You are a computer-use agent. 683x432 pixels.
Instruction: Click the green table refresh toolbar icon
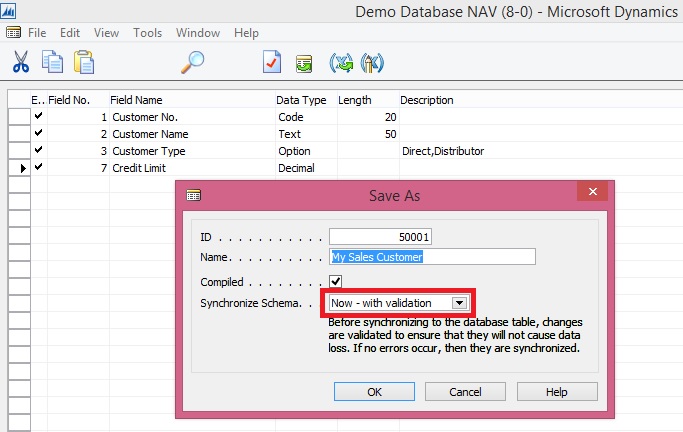(304, 62)
